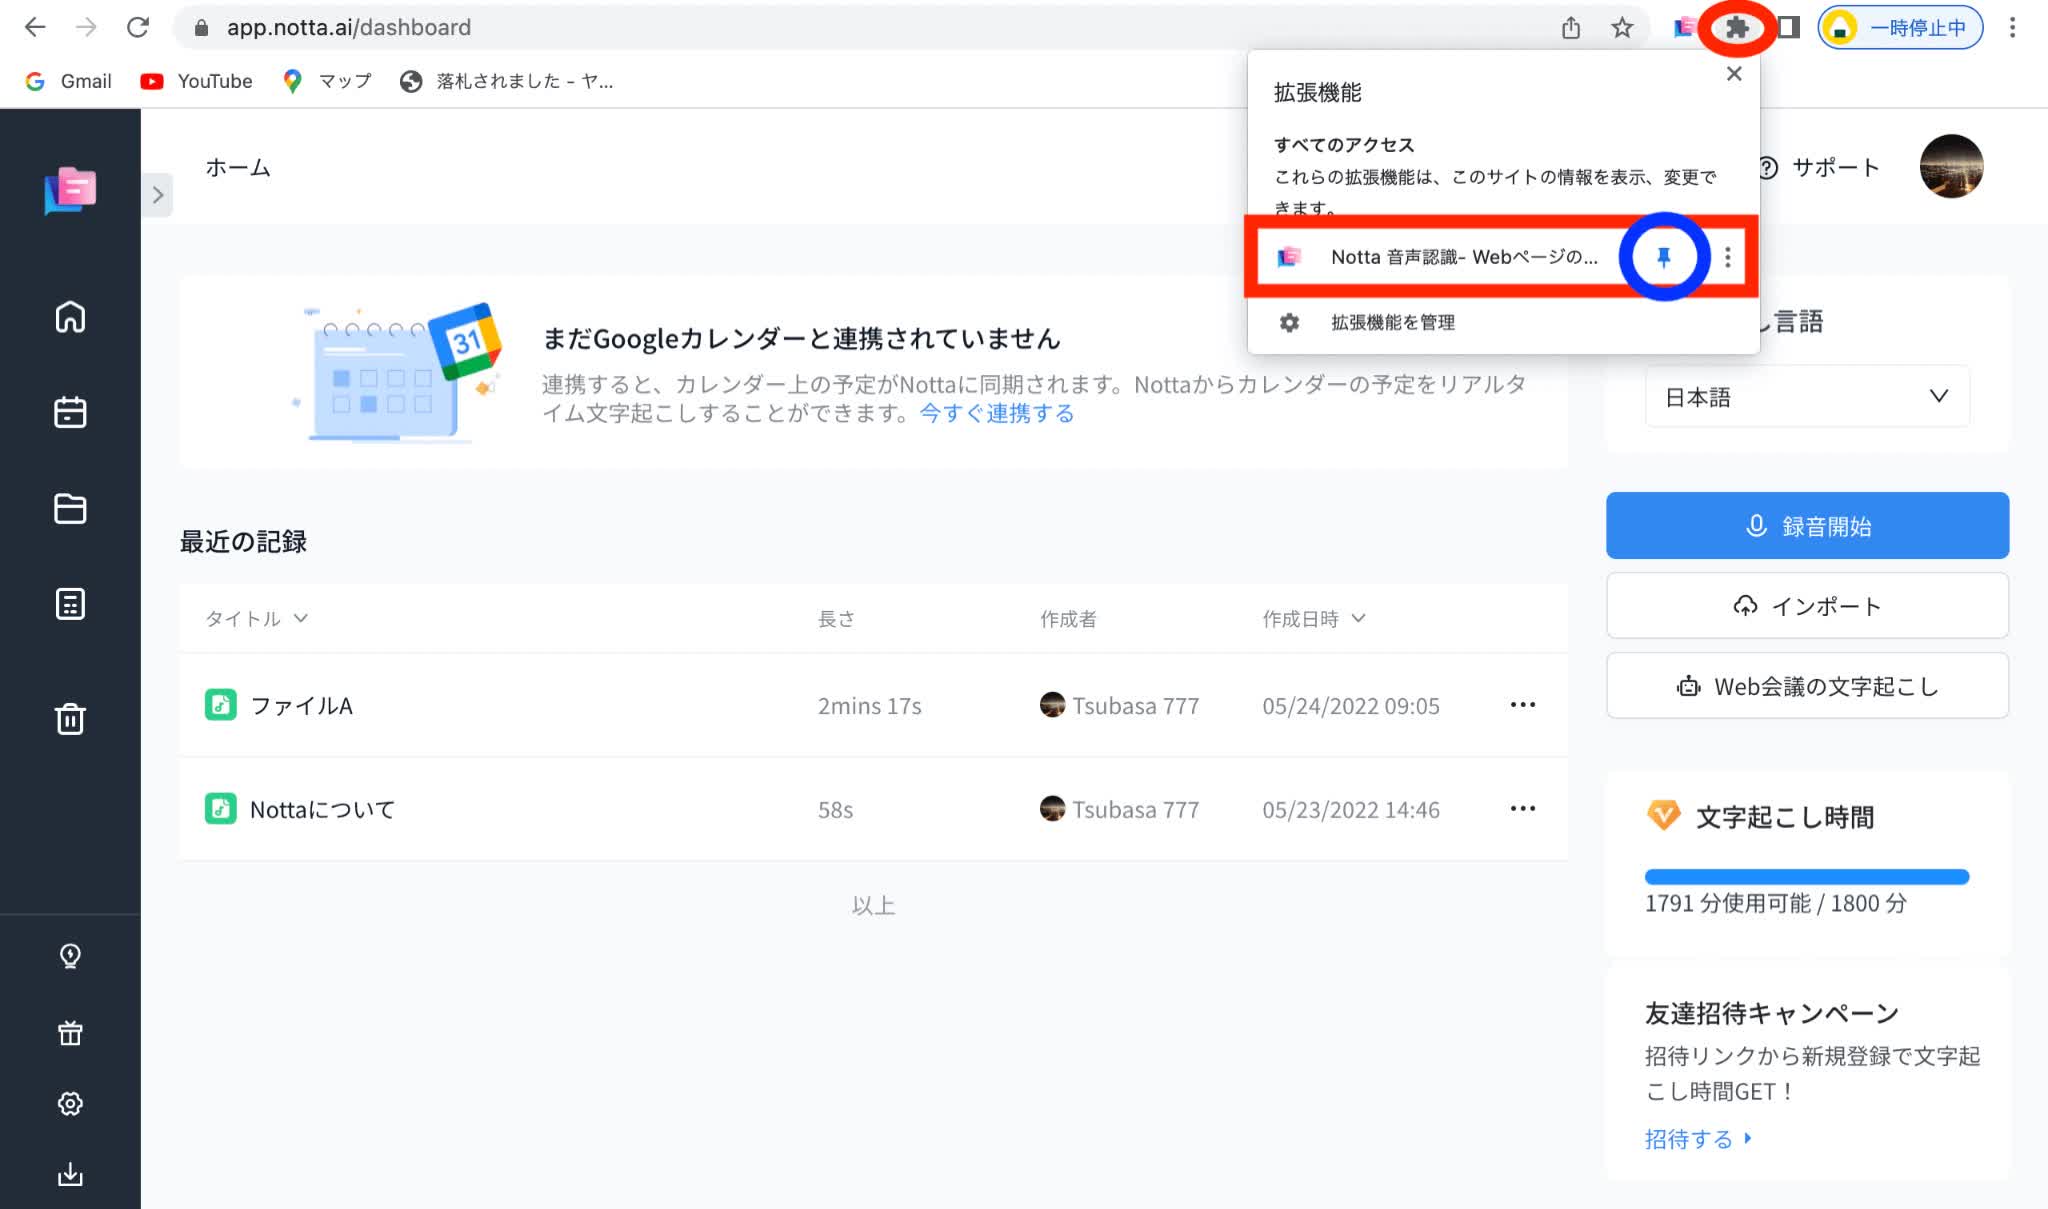This screenshot has width=2048, height=1209.
Task: Open more options for Notta extension
Action: click(1727, 257)
